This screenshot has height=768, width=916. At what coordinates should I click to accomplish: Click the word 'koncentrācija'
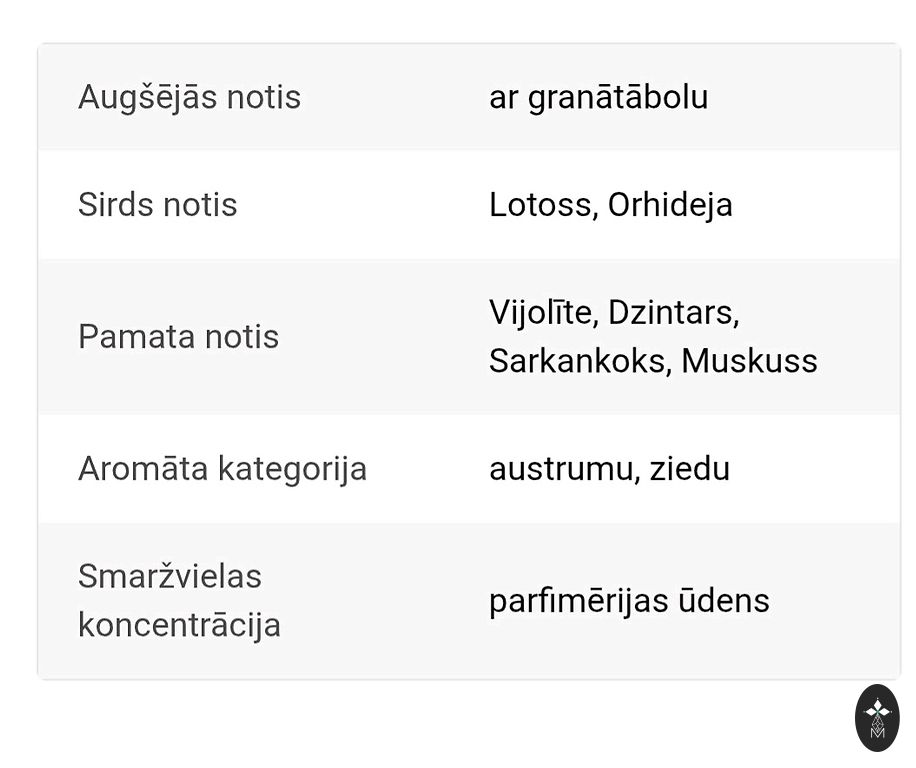click(x=179, y=625)
